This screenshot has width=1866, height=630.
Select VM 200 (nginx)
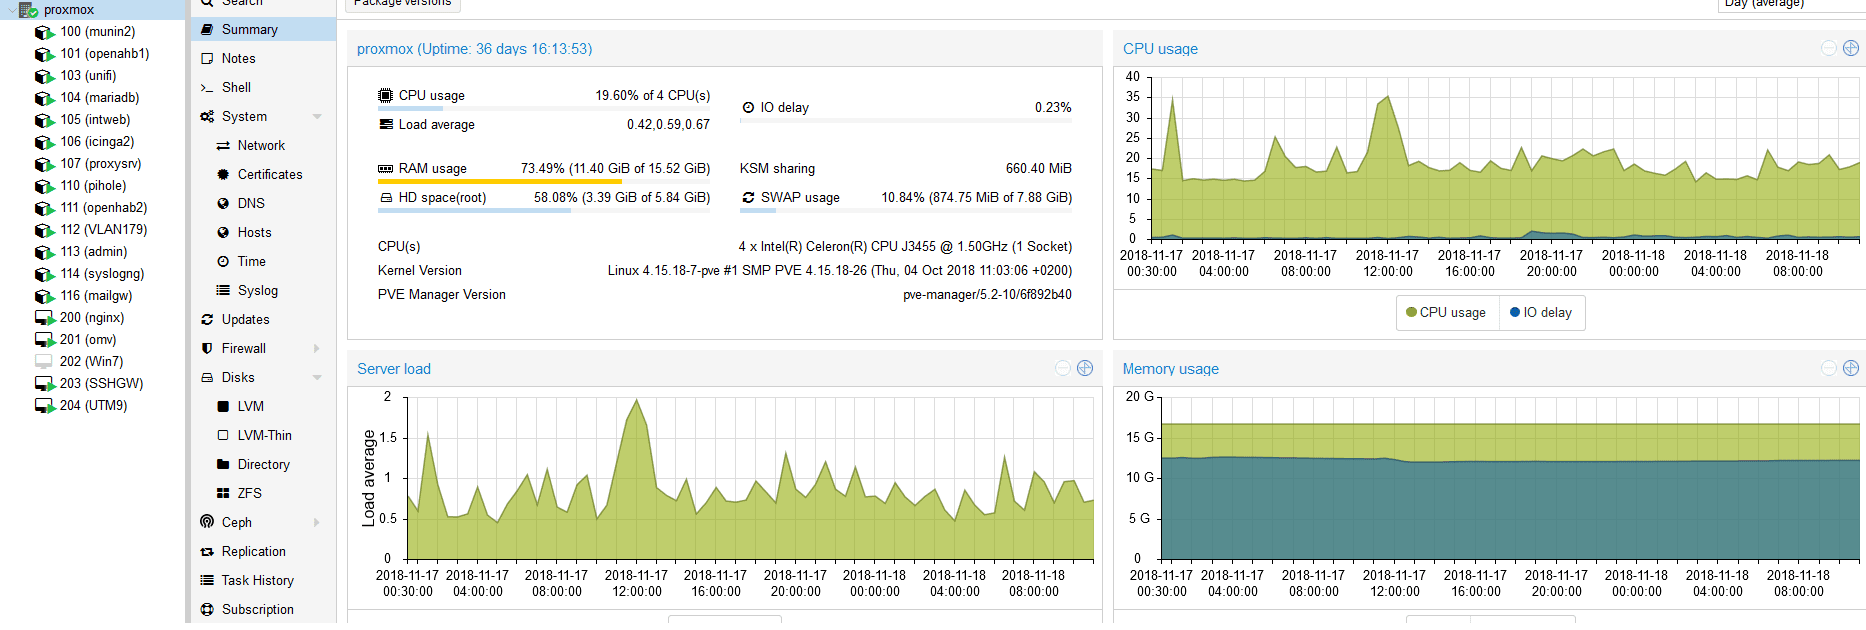click(x=92, y=318)
